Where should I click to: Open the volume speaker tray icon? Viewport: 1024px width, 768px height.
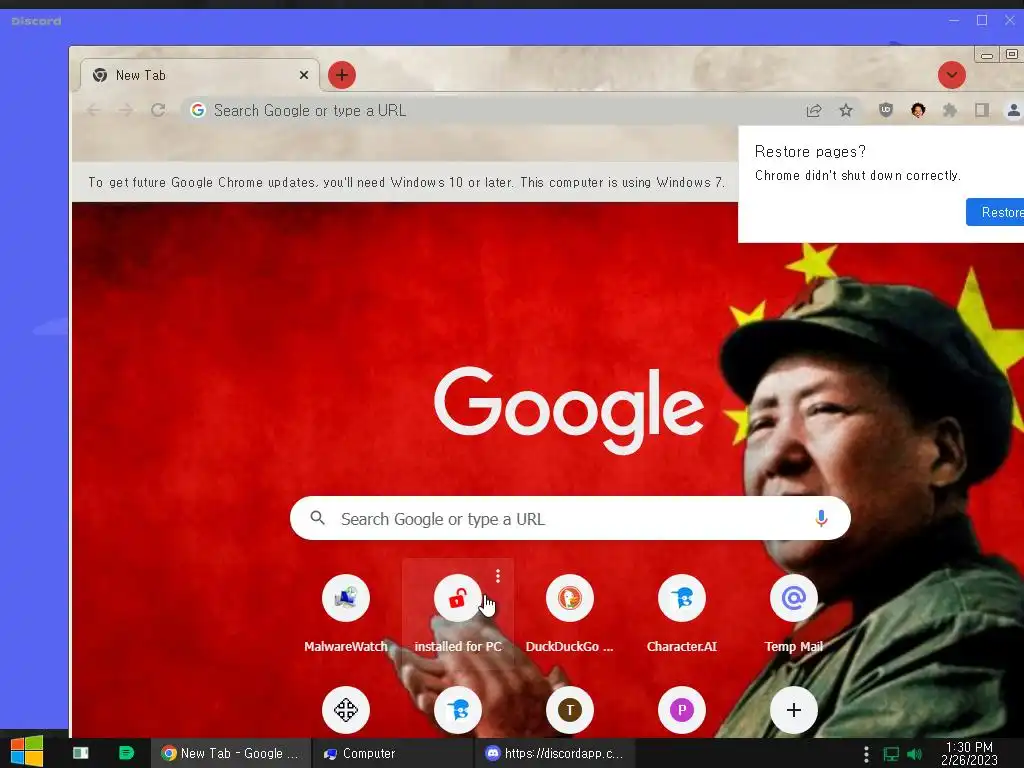click(914, 754)
